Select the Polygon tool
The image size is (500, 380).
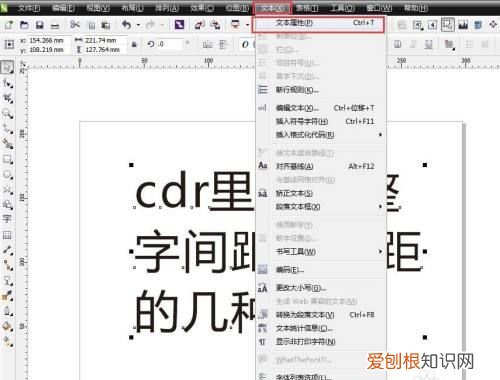[x=7, y=189]
